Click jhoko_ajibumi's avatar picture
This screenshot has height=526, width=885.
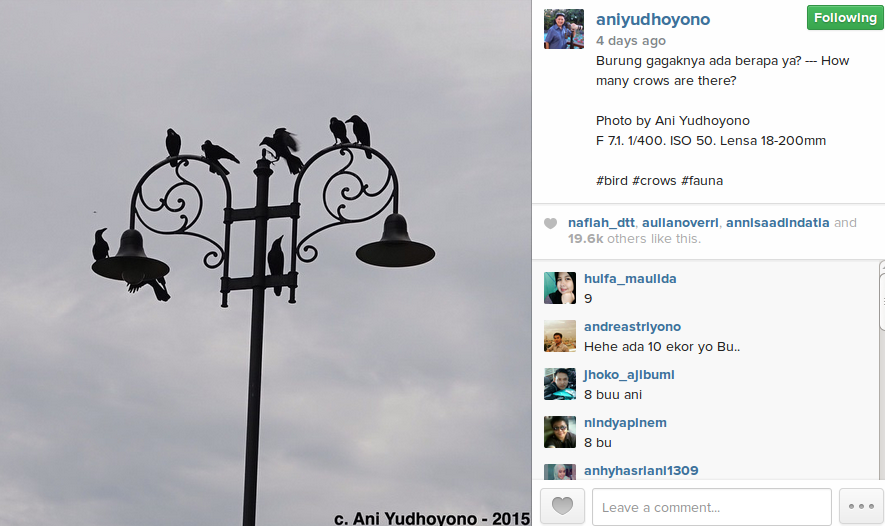click(560, 384)
